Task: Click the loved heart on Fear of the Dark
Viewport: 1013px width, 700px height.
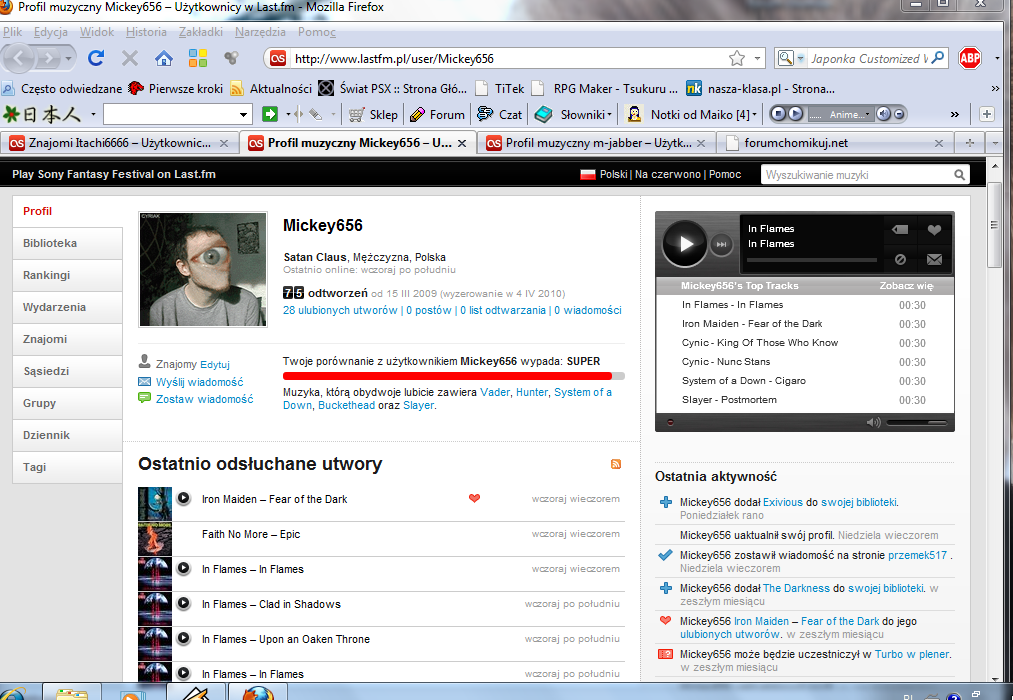Action: [x=474, y=499]
